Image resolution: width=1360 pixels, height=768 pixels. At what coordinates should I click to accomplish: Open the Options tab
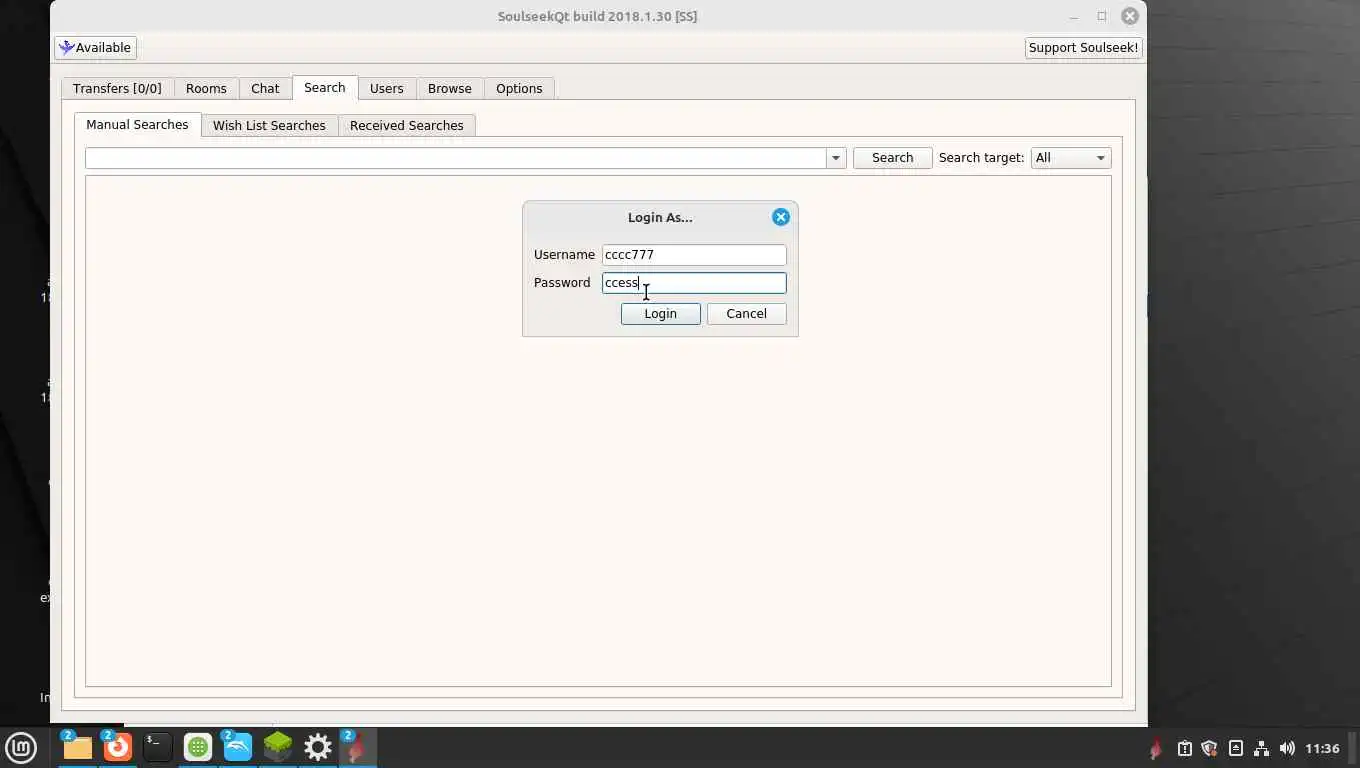coord(519,88)
